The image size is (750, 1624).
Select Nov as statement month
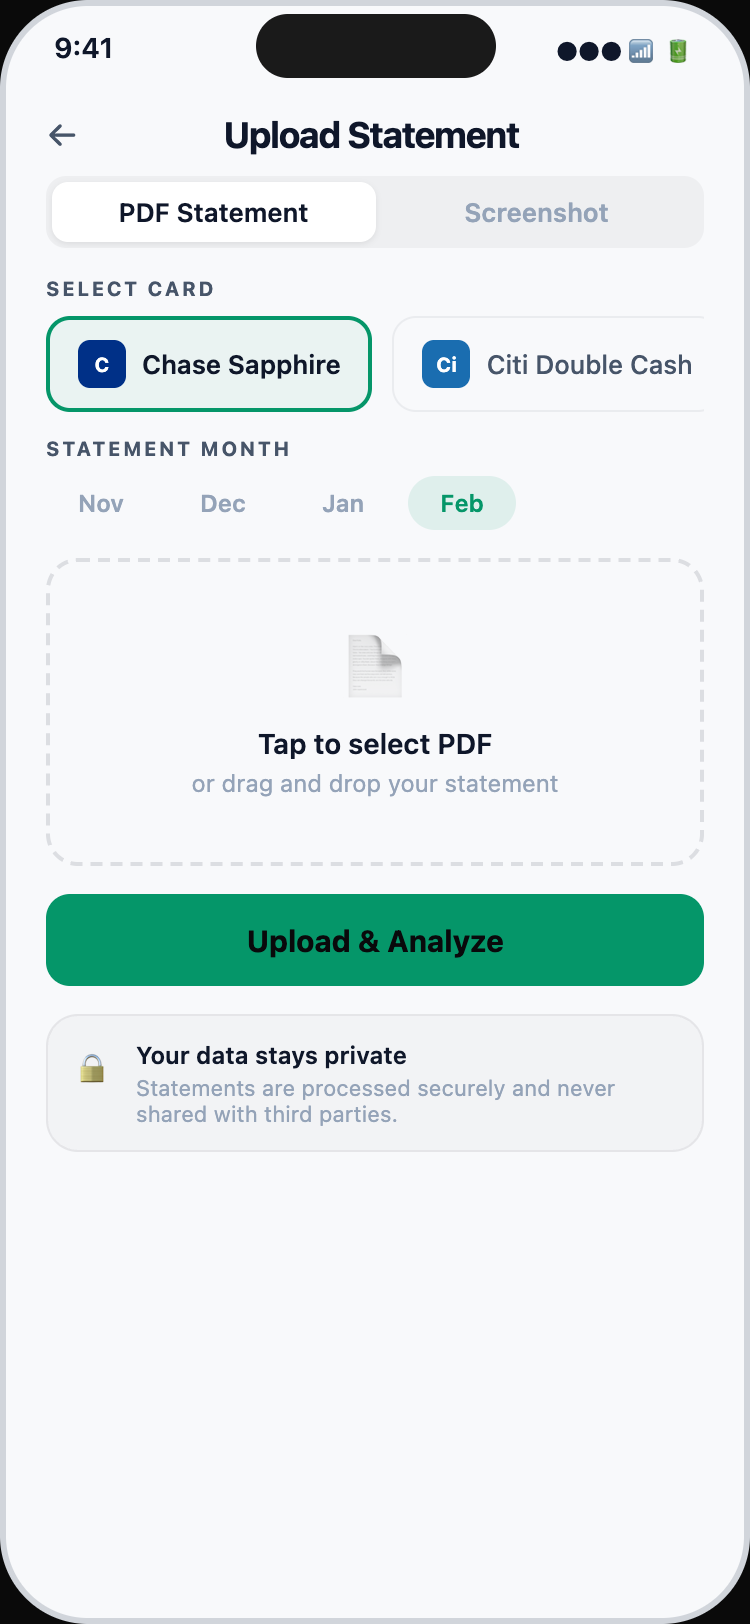tap(101, 504)
